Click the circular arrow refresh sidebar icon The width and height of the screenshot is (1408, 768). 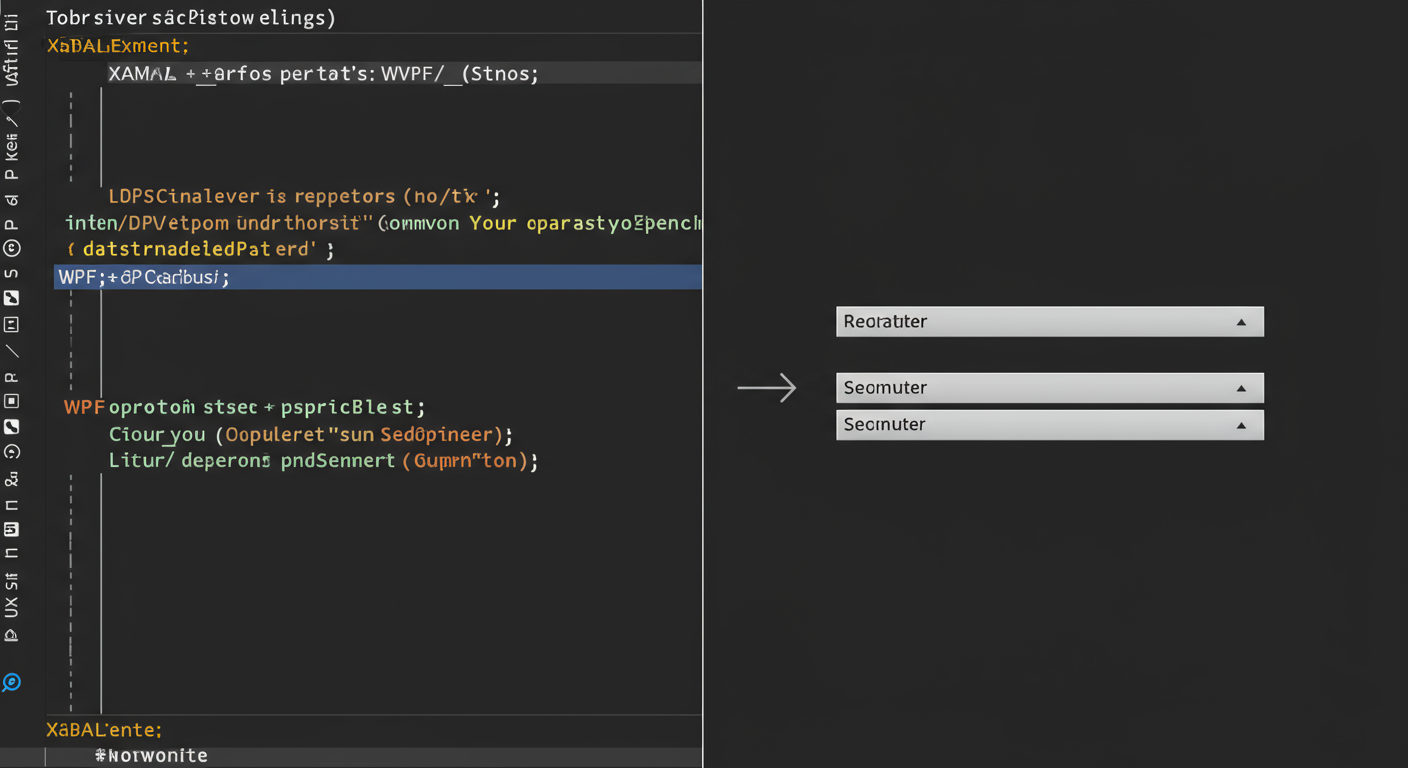pyautogui.click(x=11, y=452)
